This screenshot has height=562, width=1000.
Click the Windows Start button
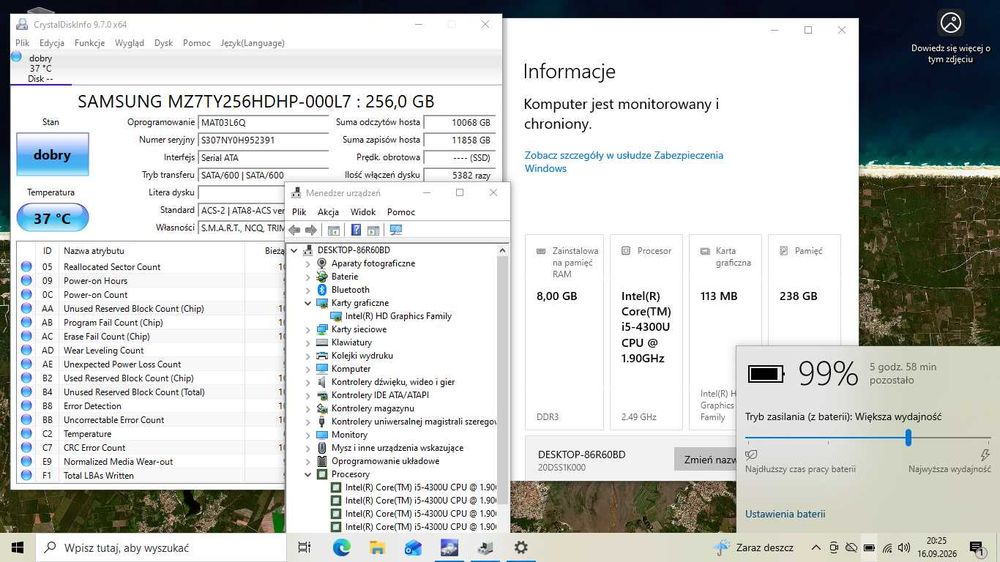tap(17, 547)
